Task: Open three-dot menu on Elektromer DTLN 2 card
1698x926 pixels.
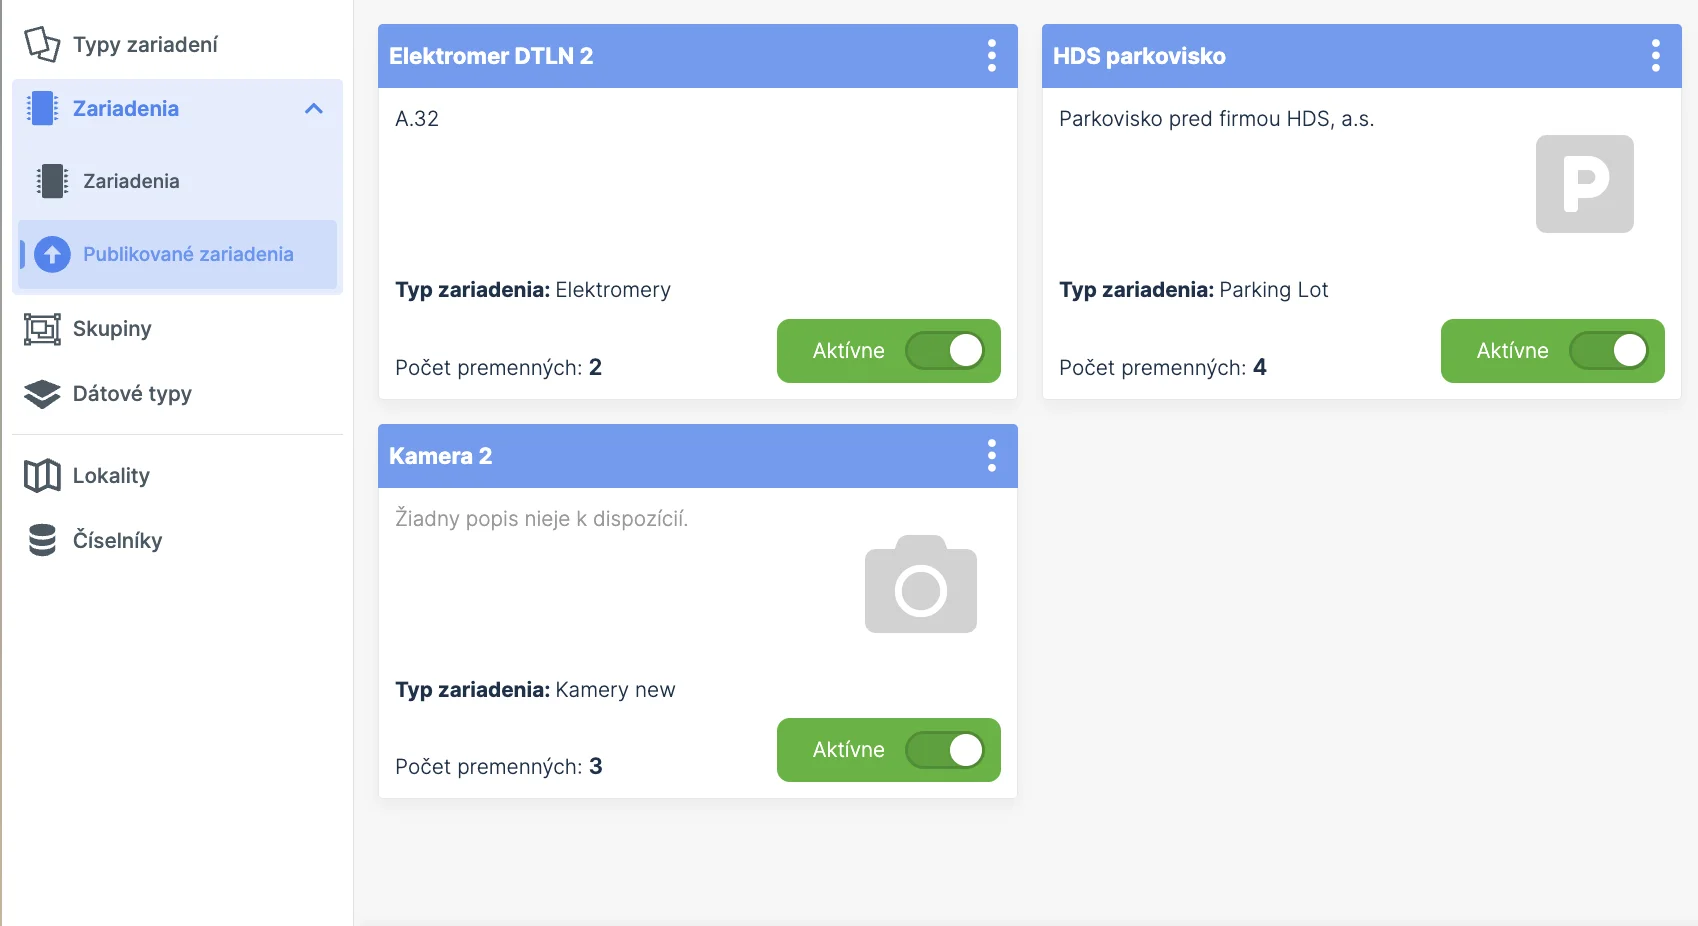Action: click(992, 56)
